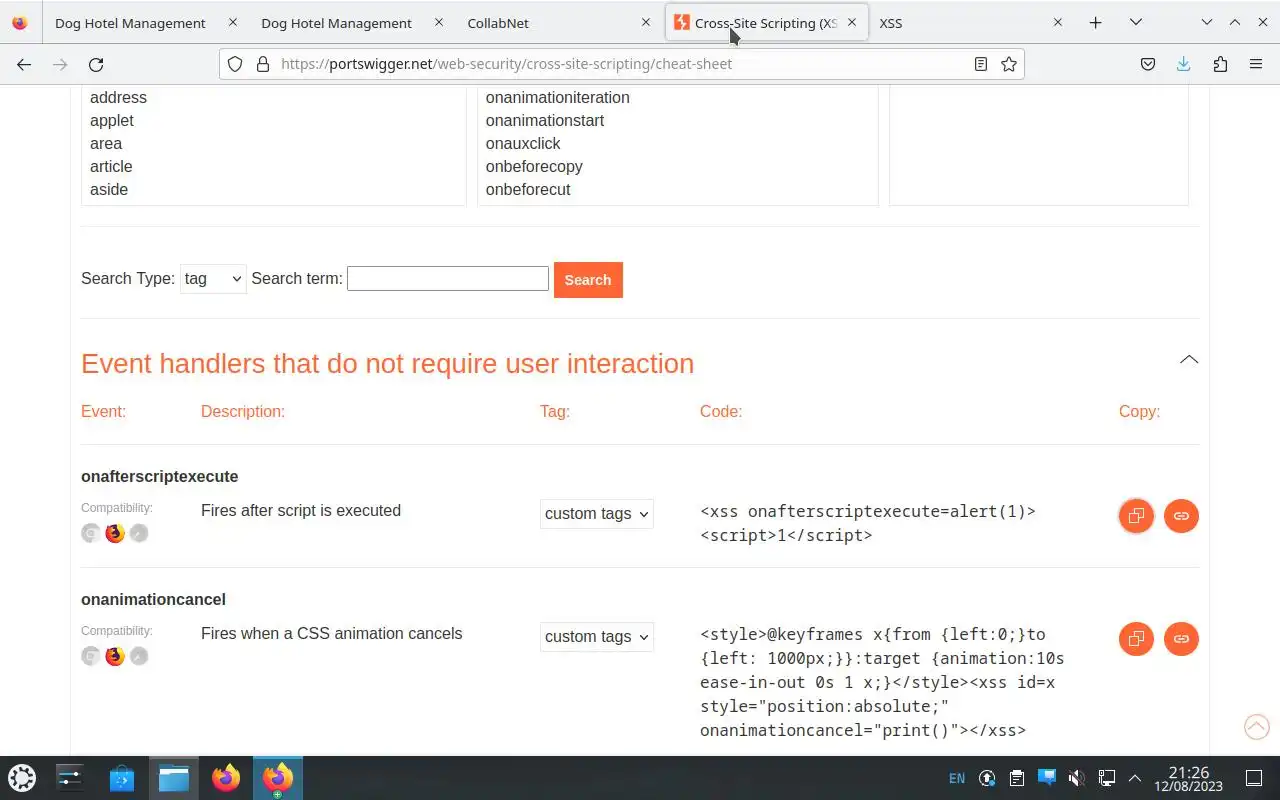
Task: Open system settings icon in the taskbar
Action: [70, 778]
